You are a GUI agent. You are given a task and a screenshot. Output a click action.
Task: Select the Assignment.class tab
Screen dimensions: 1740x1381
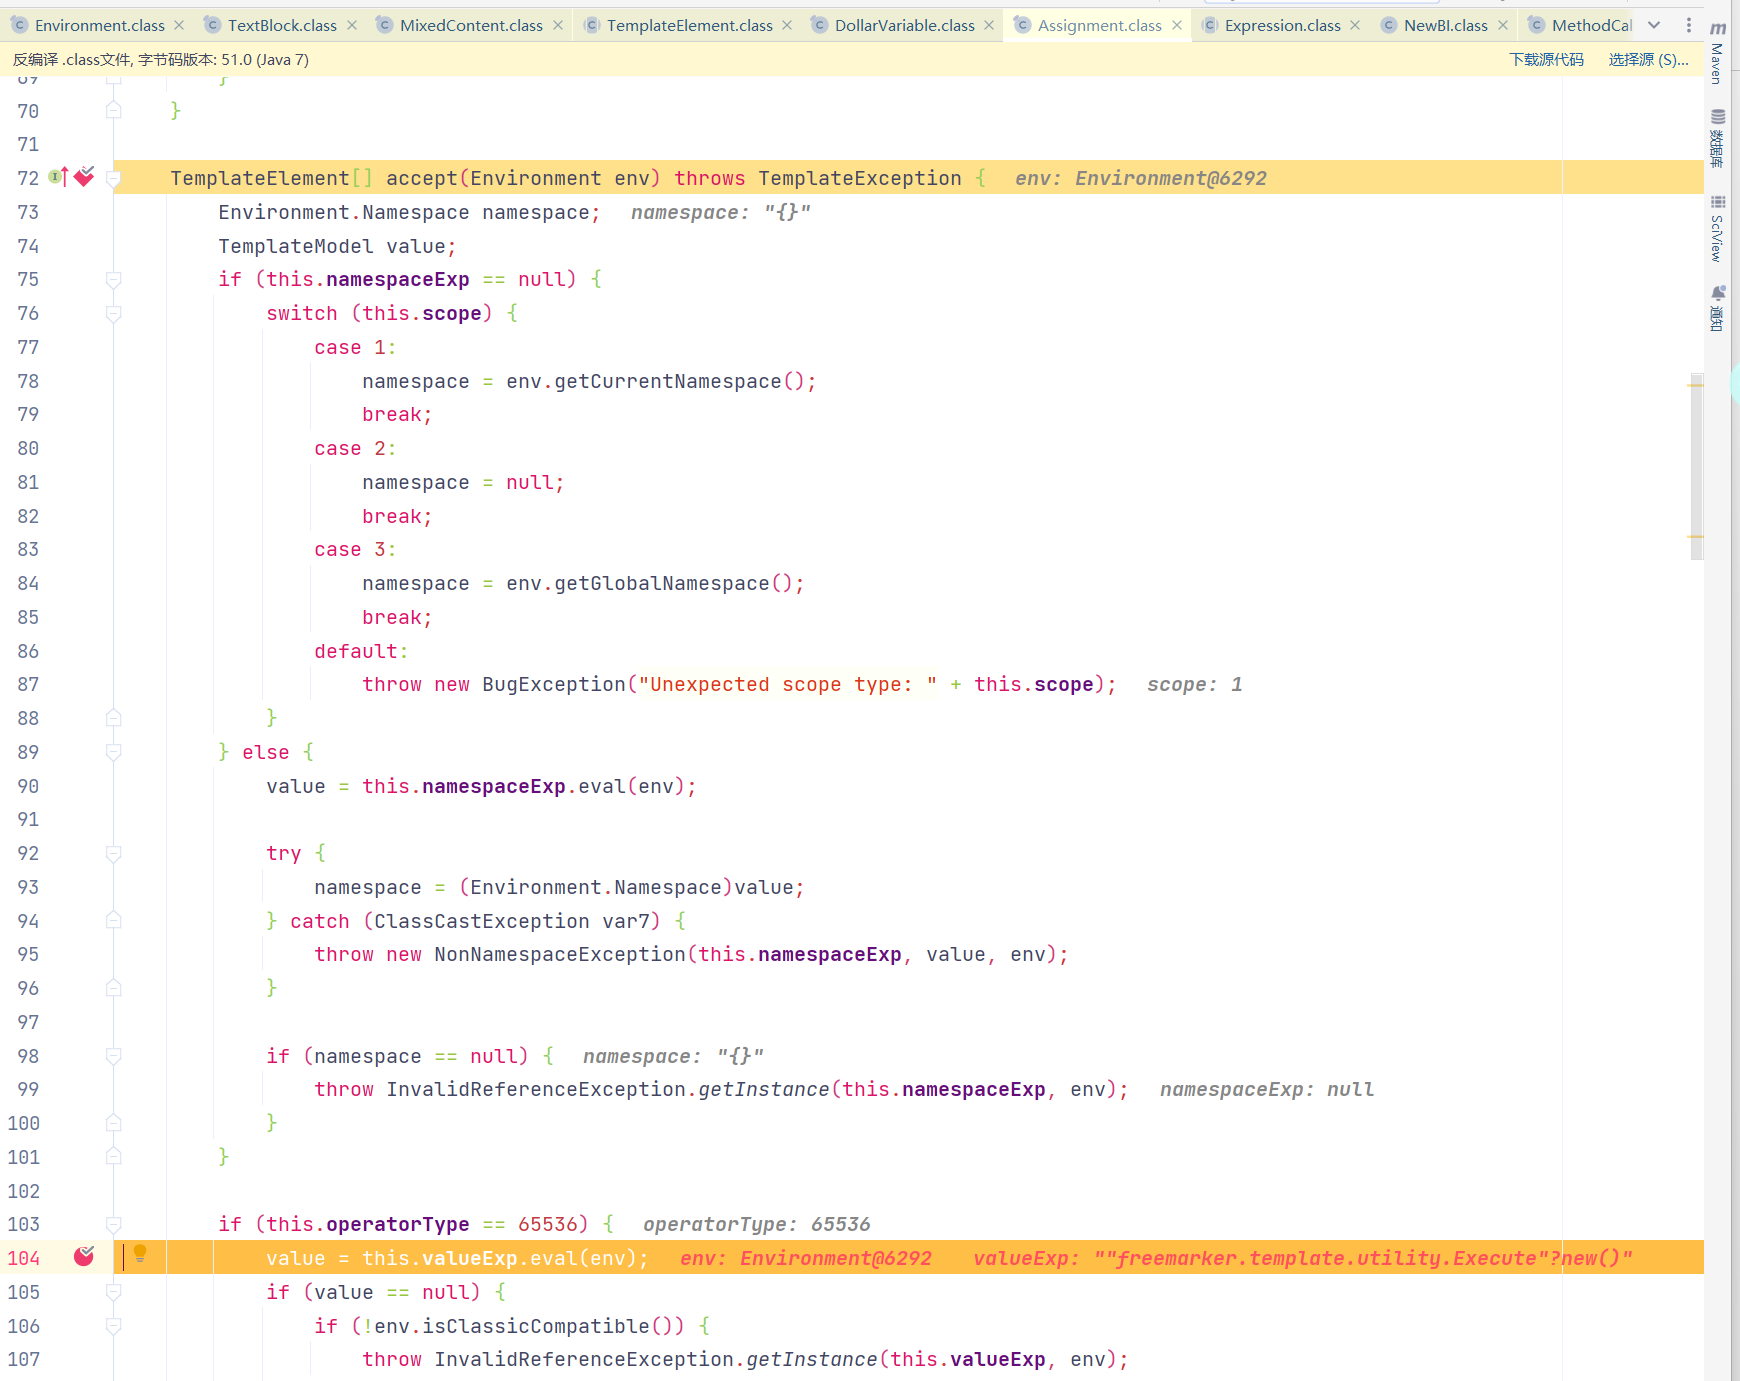[x=1099, y=25]
